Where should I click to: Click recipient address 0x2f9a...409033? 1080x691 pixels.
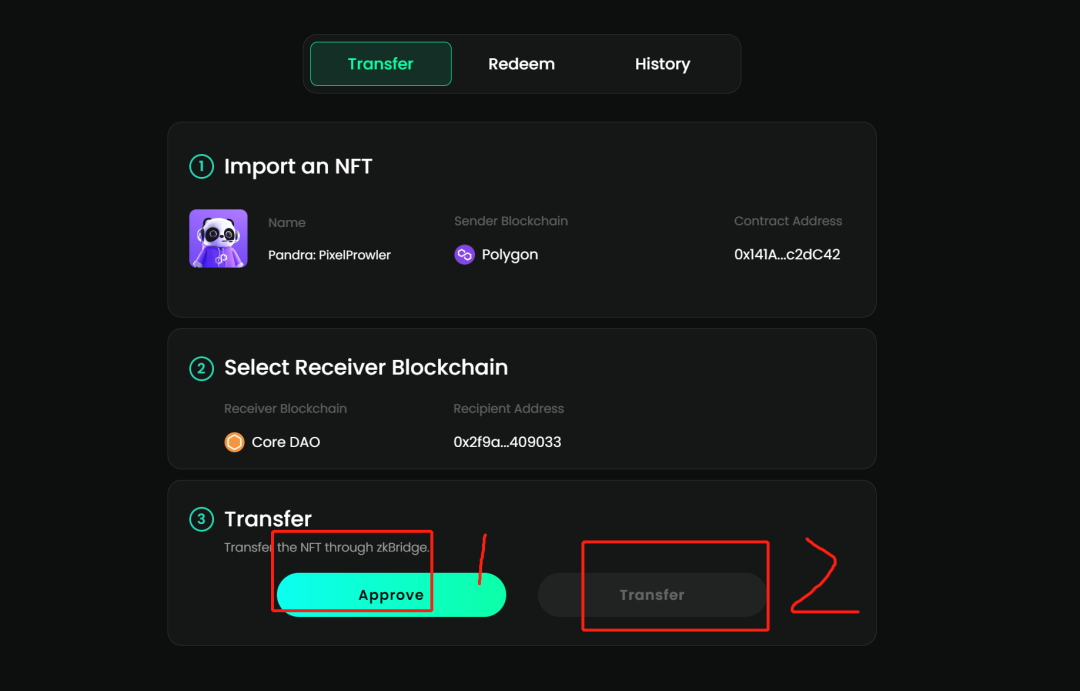pos(507,442)
